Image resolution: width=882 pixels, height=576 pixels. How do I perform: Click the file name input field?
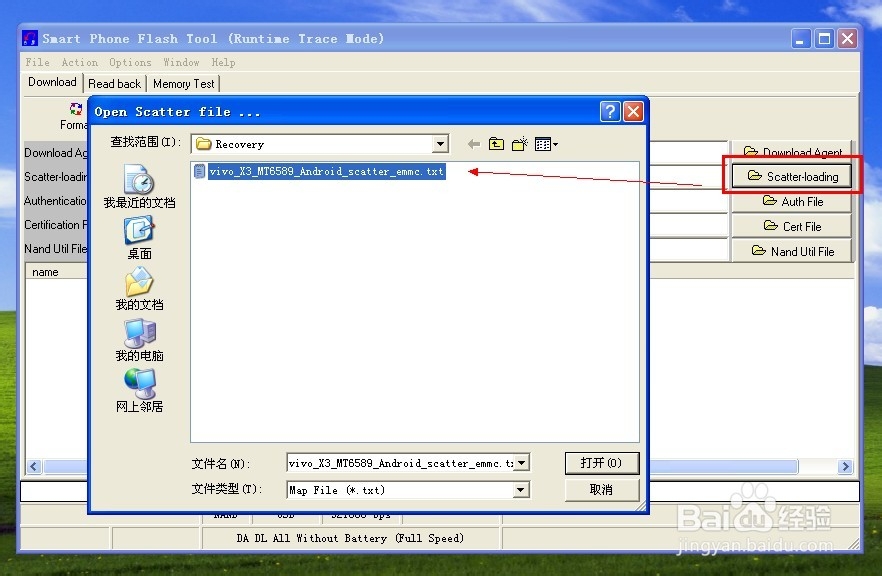(x=400, y=463)
